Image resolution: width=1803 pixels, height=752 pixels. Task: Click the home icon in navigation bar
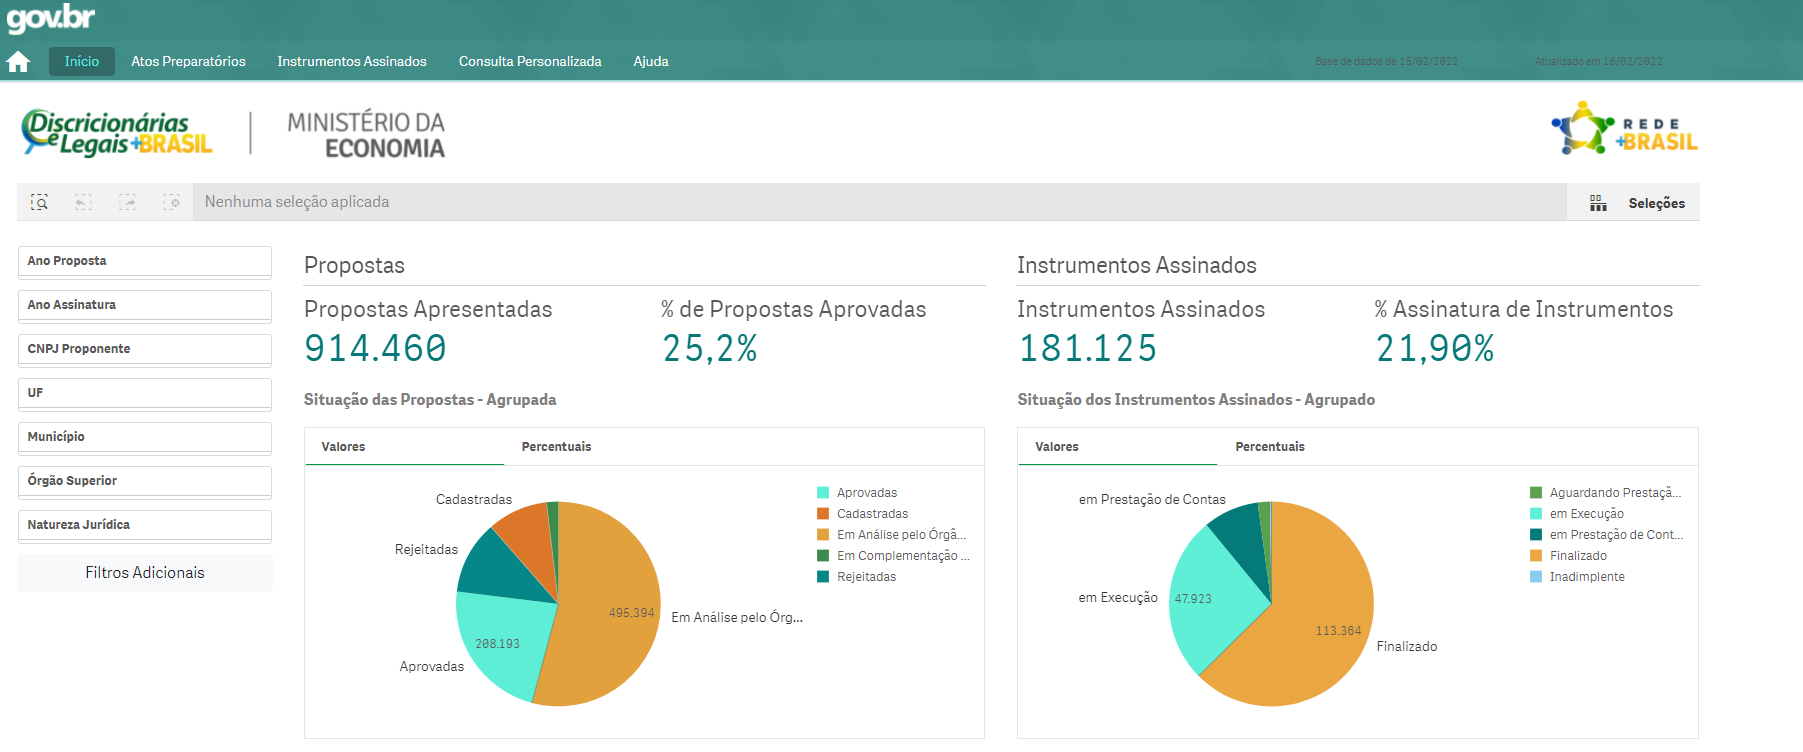coord(18,62)
